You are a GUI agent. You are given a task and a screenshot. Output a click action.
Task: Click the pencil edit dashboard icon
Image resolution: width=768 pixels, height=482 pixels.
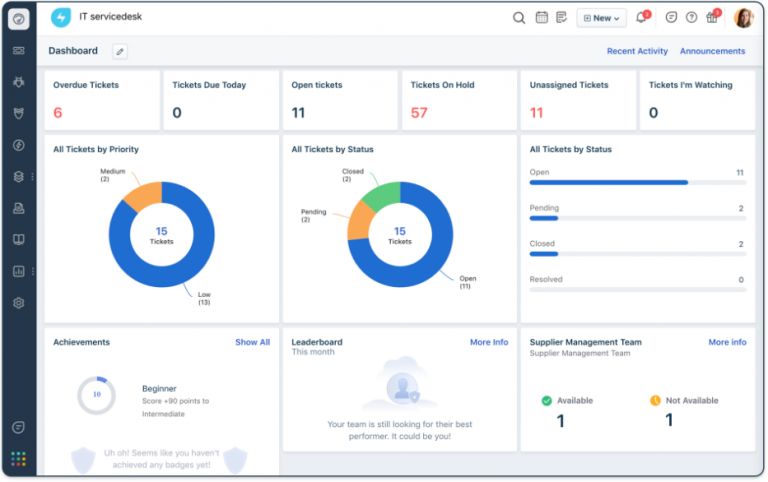pyautogui.click(x=120, y=51)
